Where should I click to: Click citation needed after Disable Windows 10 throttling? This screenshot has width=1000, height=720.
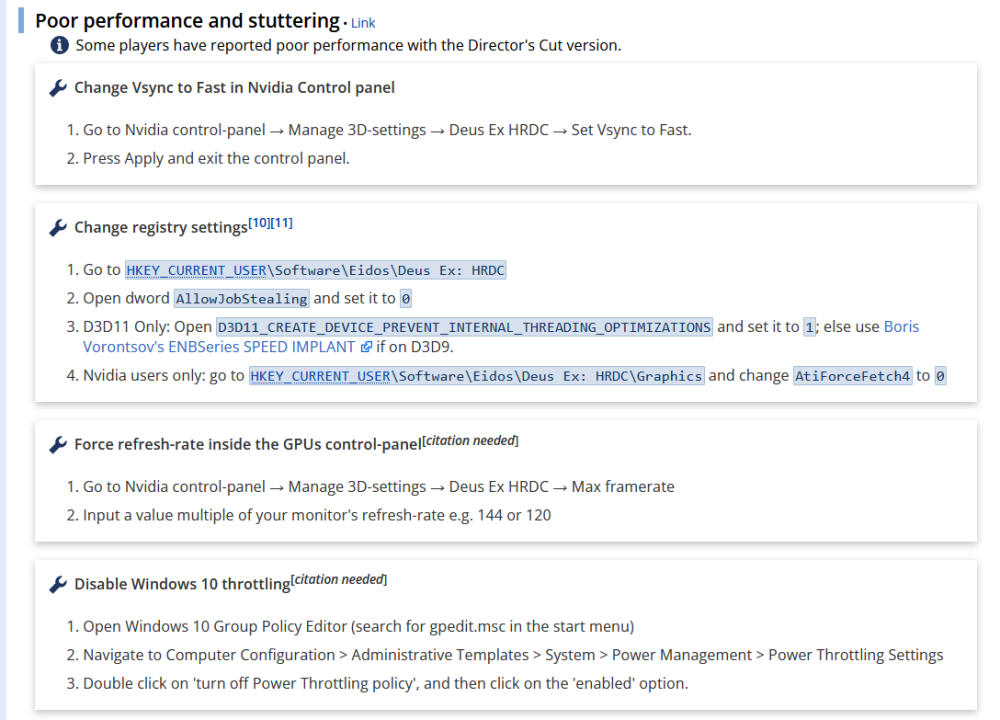(x=339, y=580)
